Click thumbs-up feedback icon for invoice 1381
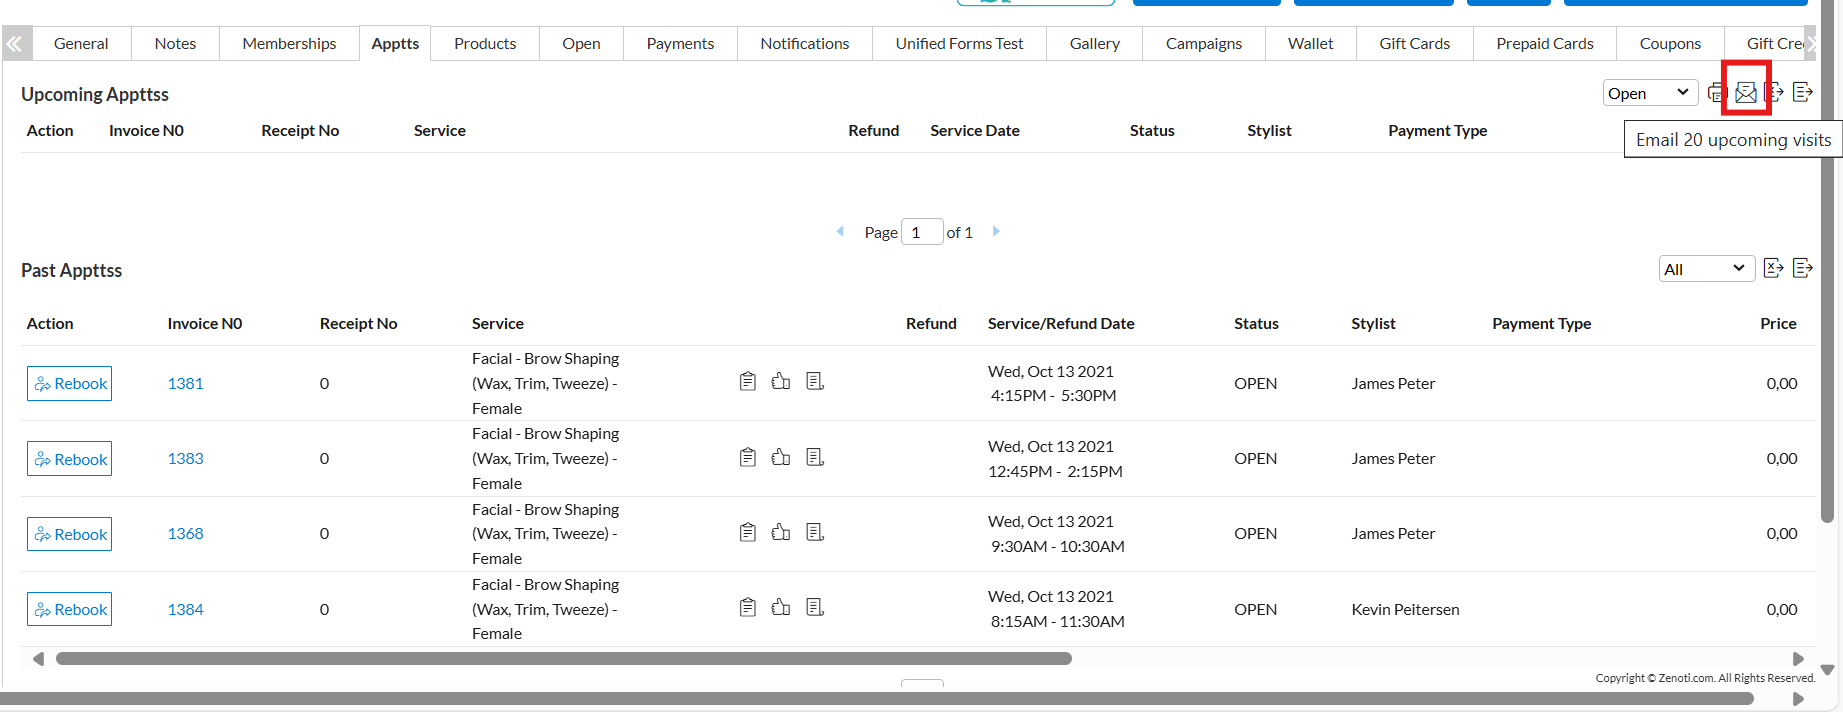Screen dimensions: 1843x712 [781, 381]
